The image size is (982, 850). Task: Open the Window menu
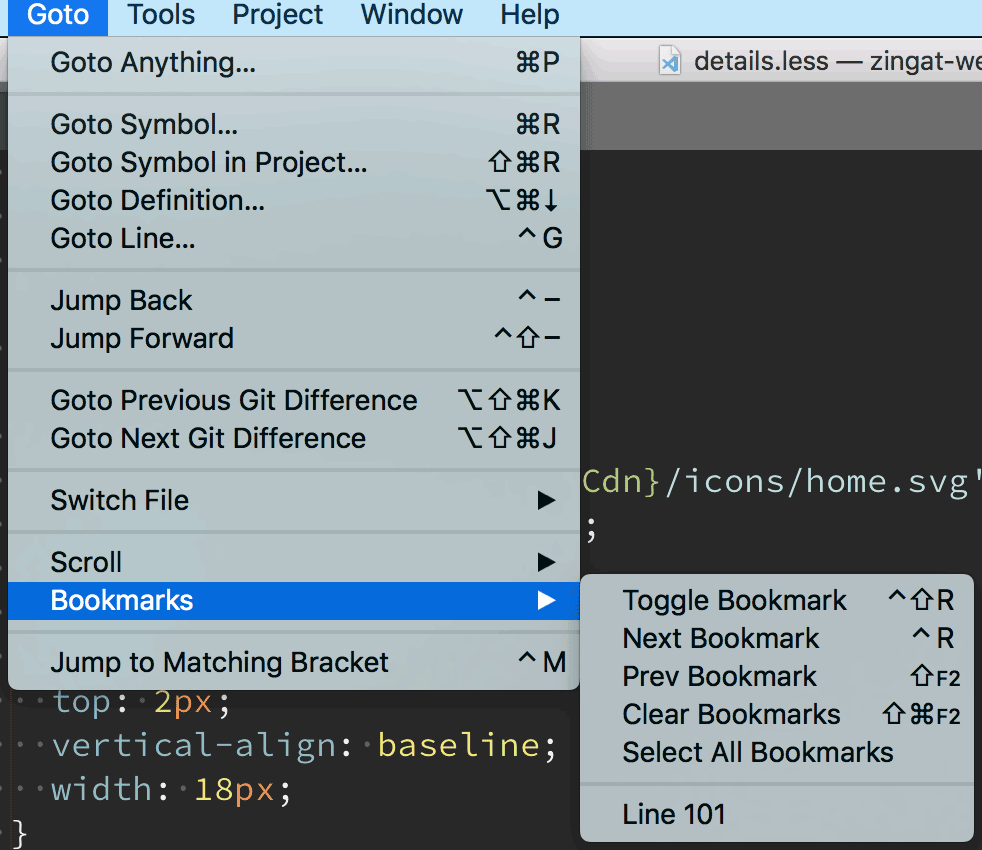[x=411, y=15]
